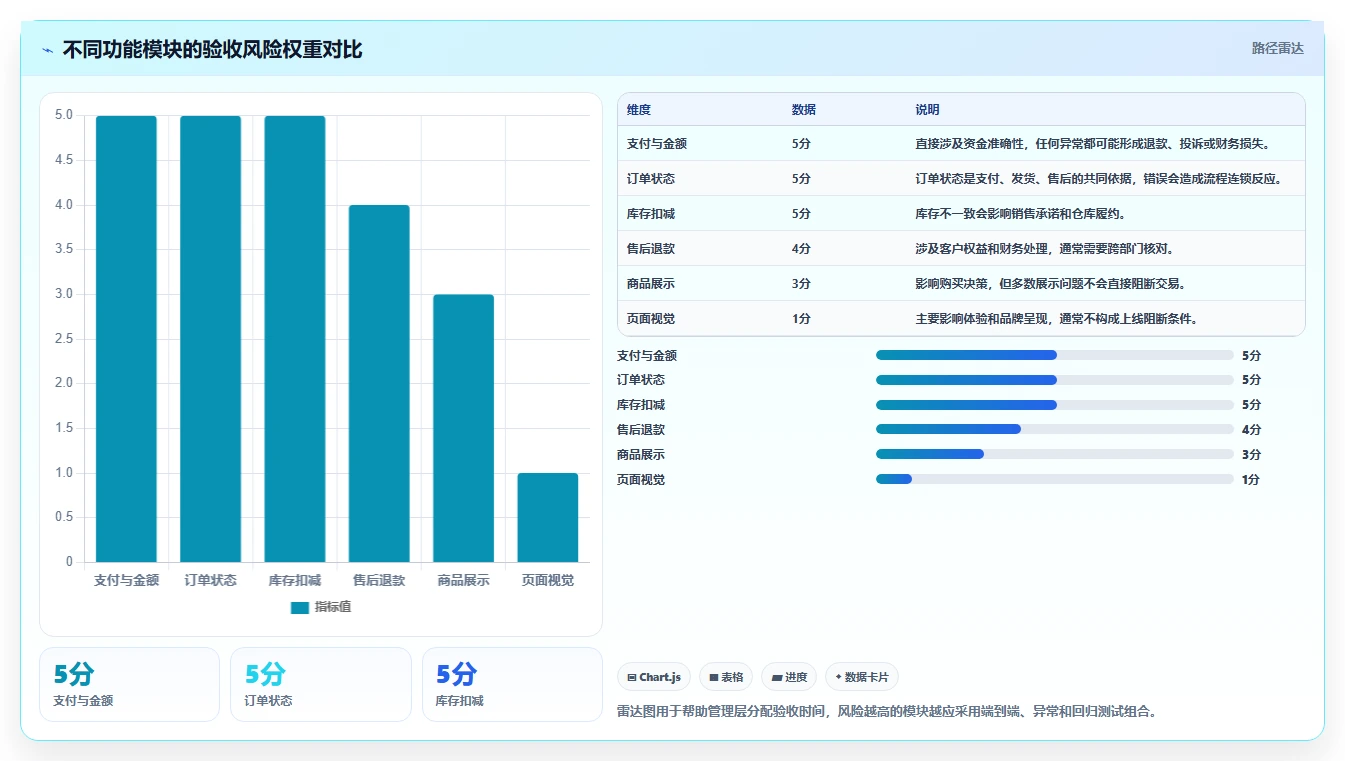Screen dimensions: 1345x761
Task: Click the 库存扣减 bar in chart
Action: (295, 339)
